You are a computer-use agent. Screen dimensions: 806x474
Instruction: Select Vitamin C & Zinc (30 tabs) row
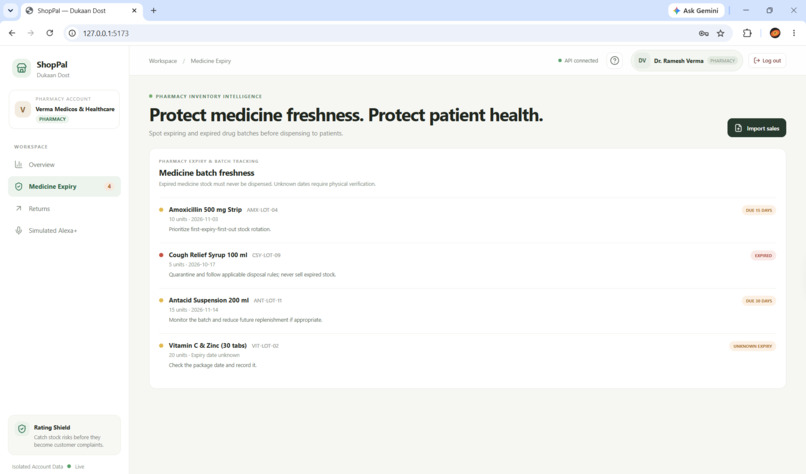click(467, 355)
